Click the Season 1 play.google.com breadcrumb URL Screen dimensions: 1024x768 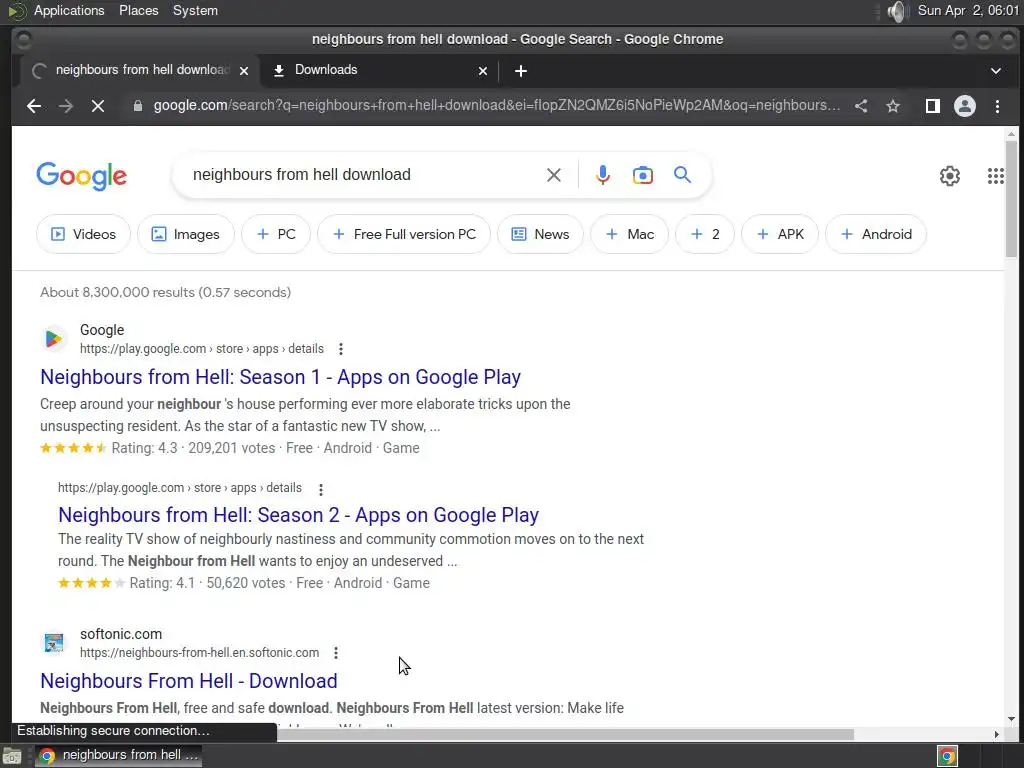click(202, 349)
